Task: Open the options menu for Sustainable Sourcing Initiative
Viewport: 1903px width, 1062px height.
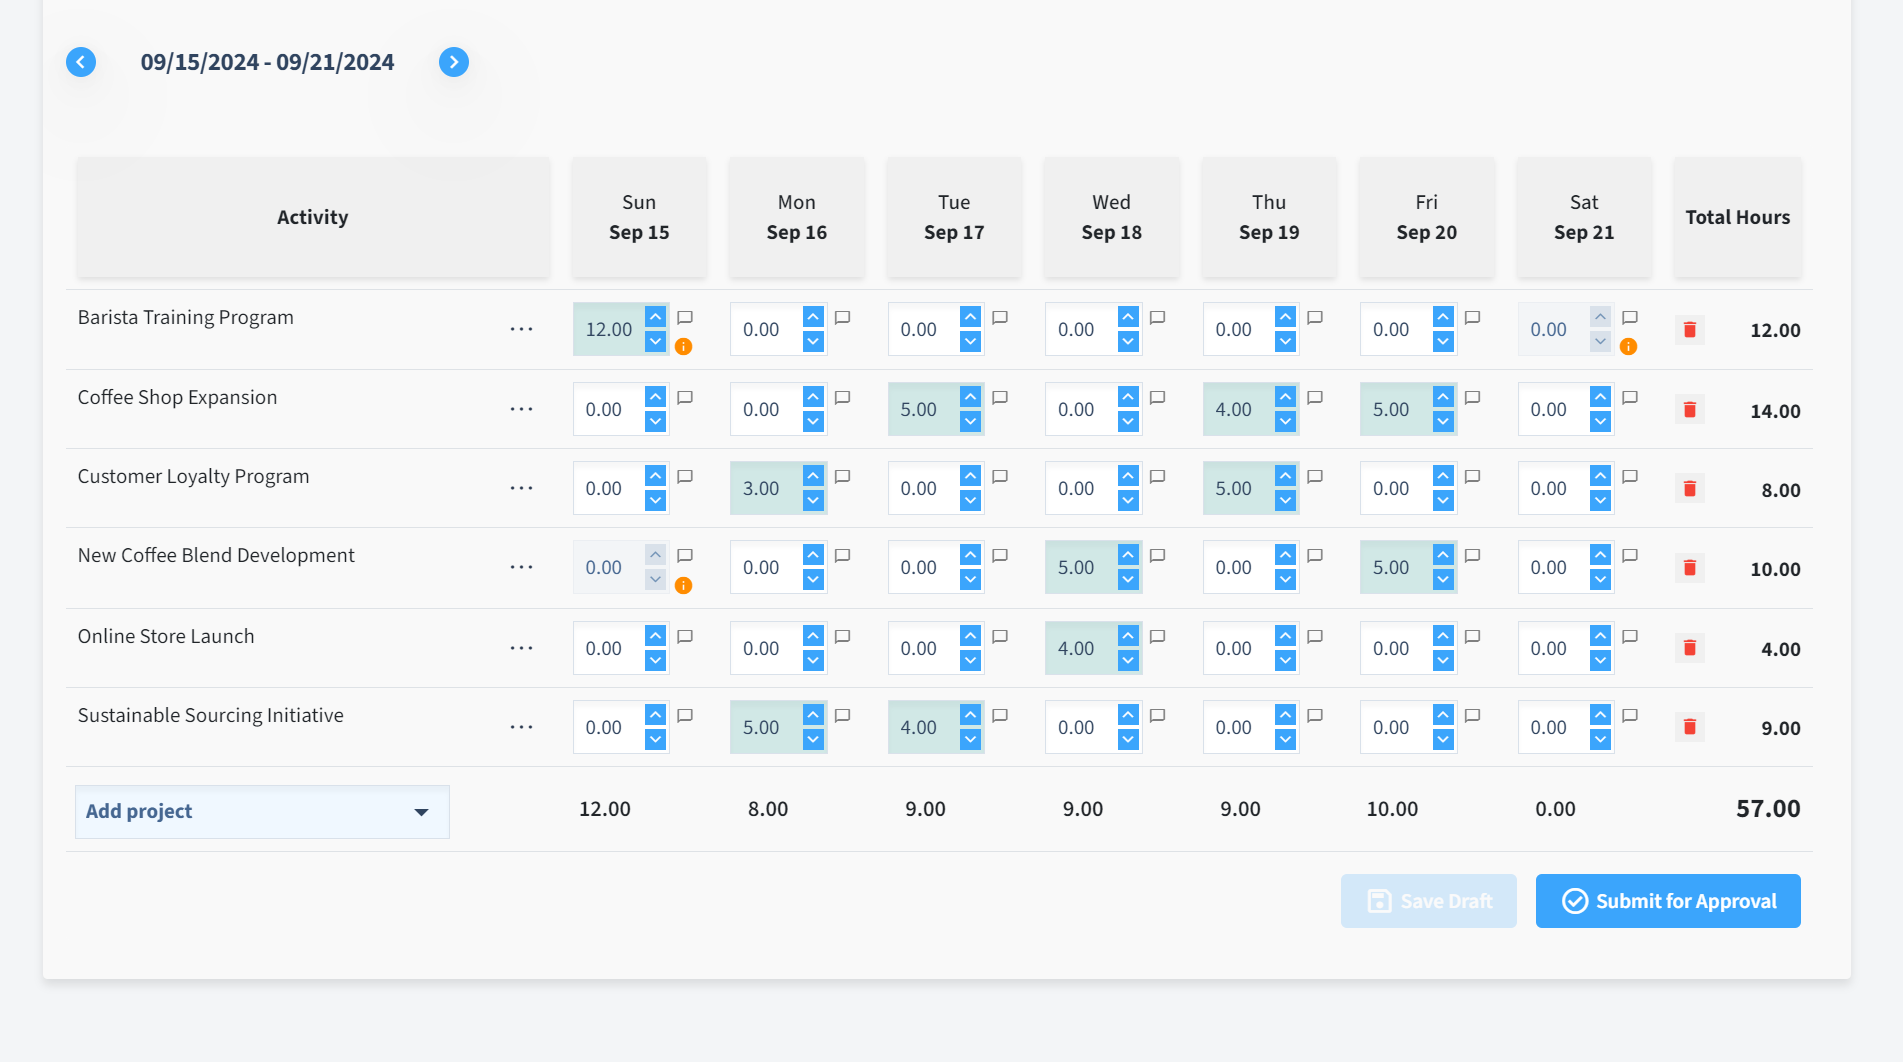Action: 521,726
